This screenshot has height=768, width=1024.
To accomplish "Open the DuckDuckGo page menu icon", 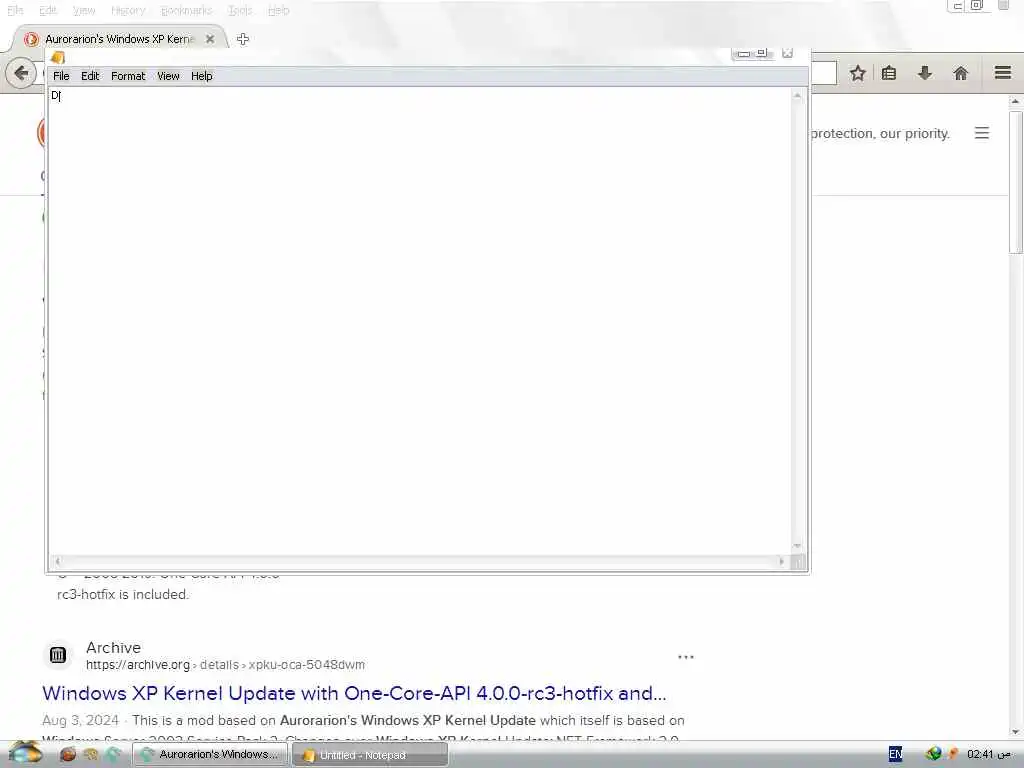I will [x=982, y=133].
